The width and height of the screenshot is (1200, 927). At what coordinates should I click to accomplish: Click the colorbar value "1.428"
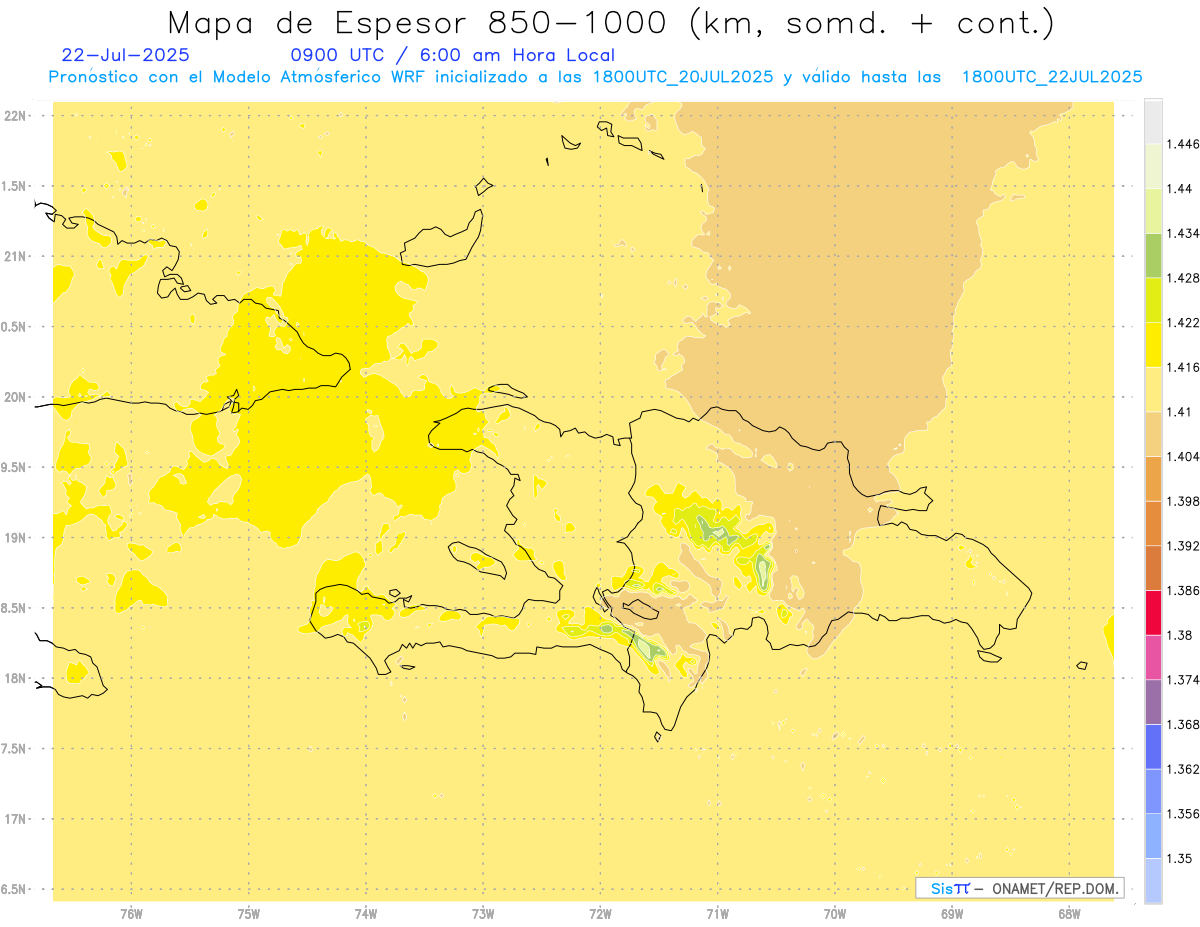pos(1182,278)
